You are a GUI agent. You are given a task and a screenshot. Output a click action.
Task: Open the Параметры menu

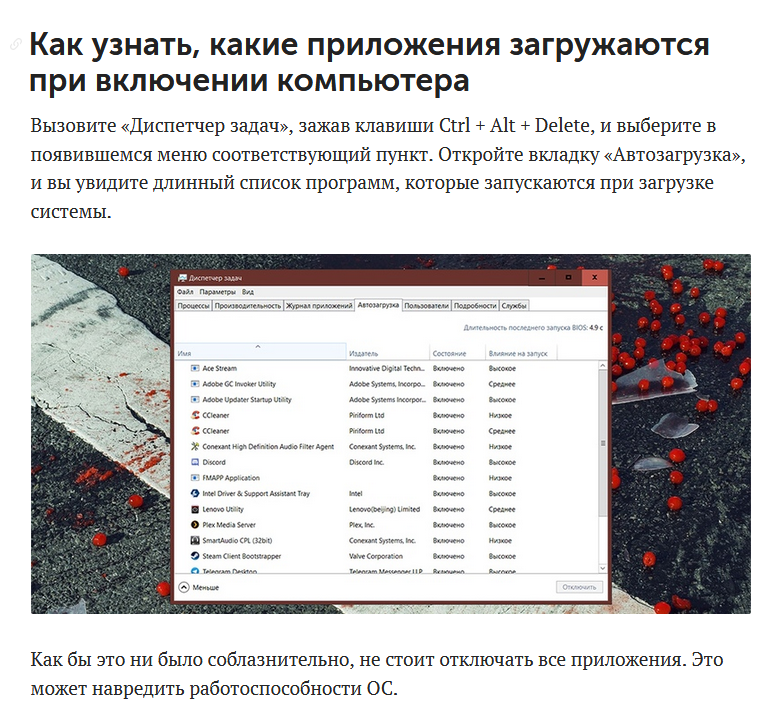pyautogui.click(x=217, y=291)
